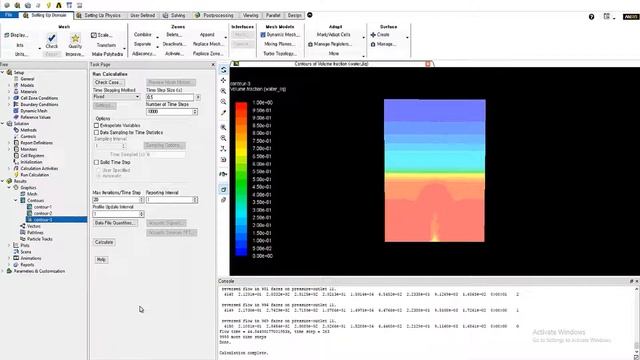Close the contour graphics window tab
The width and height of the screenshot is (640, 360).
coord(428,64)
